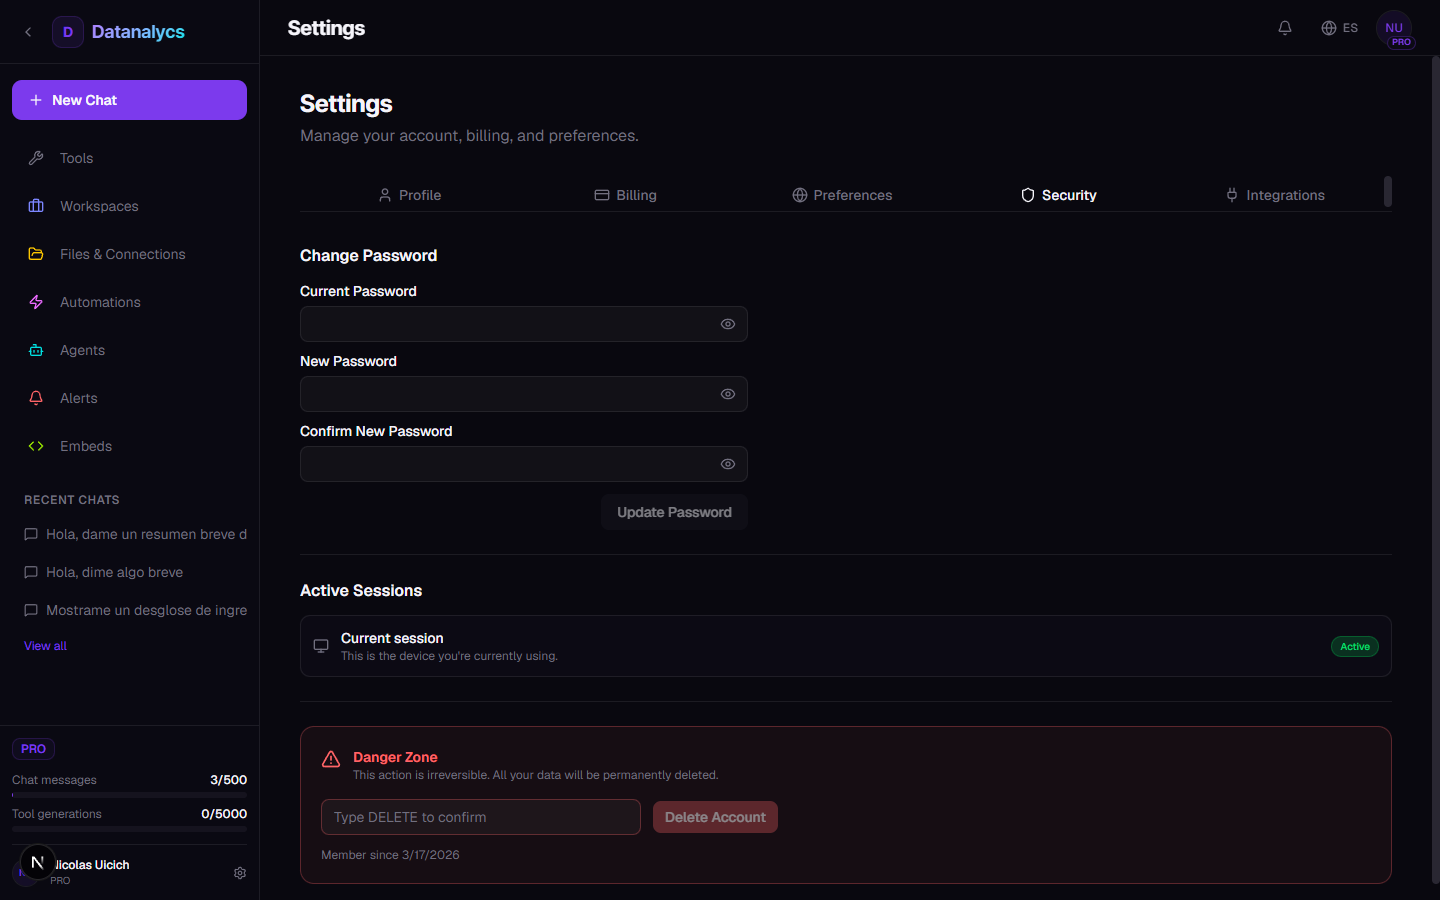Go to Files & Connections
Viewport: 1440px width, 900px height.
pyautogui.click(x=122, y=254)
